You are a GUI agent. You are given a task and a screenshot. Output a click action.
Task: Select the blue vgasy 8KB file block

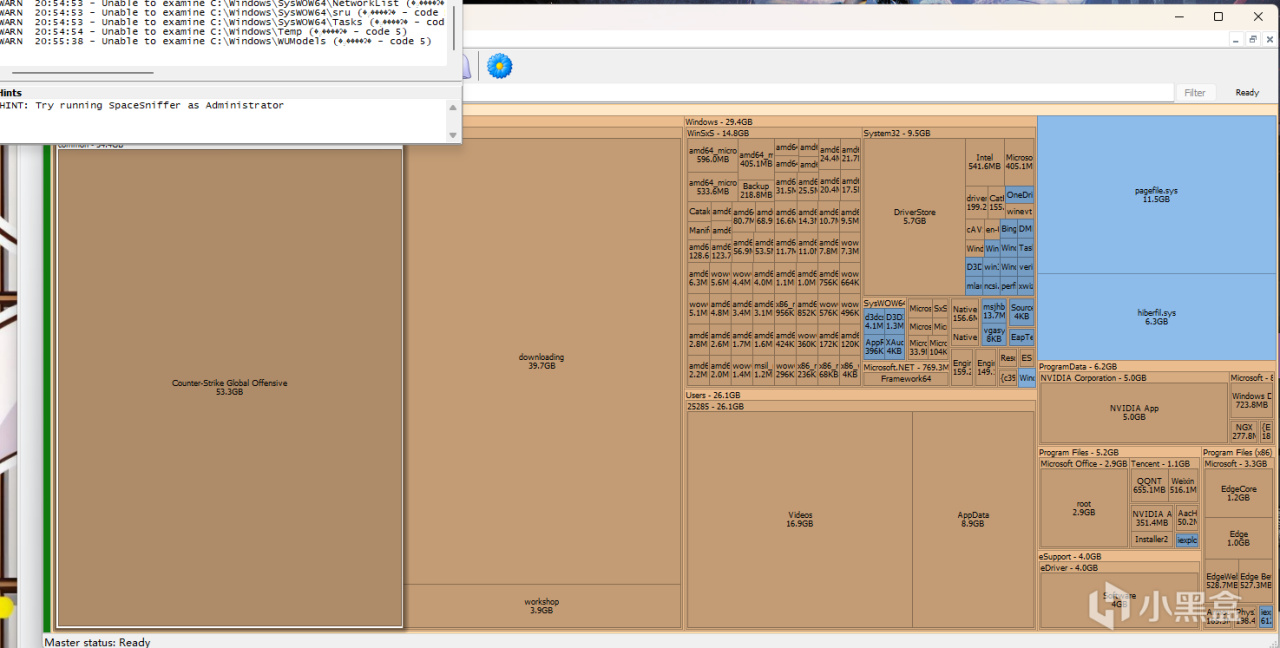(x=994, y=334)
